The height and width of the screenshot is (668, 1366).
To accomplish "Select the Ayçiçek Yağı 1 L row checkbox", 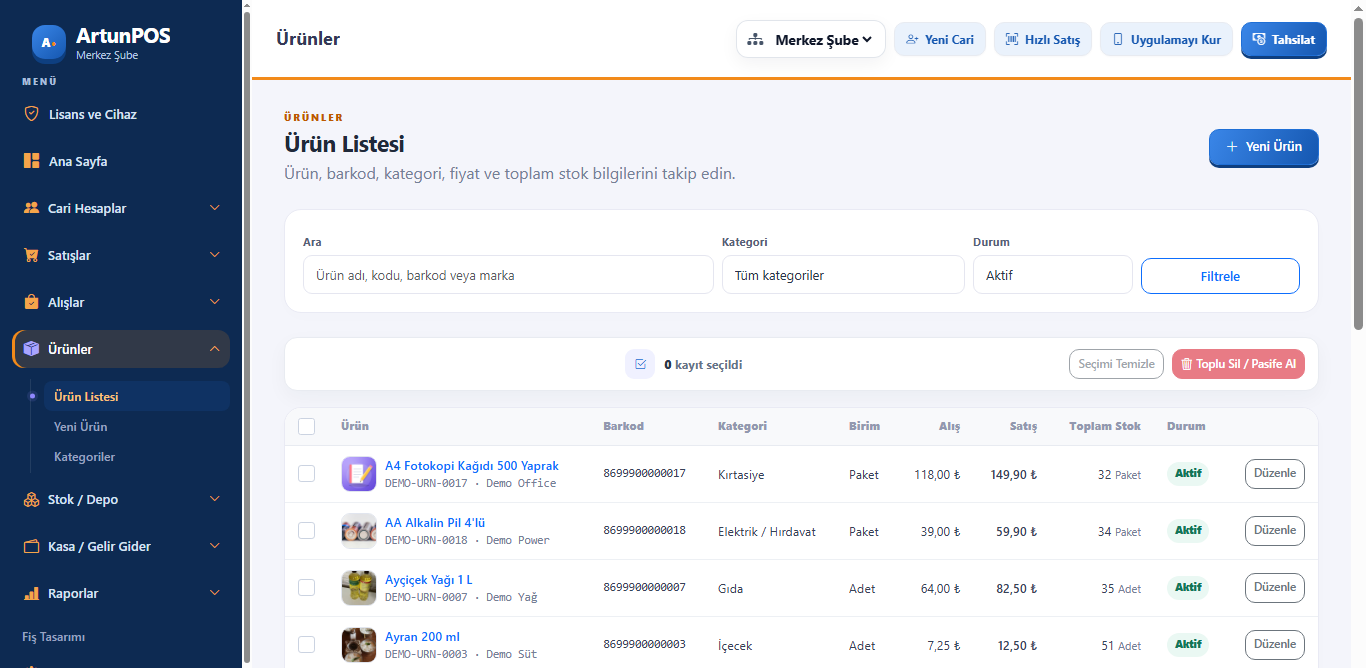I will [306, 587].
